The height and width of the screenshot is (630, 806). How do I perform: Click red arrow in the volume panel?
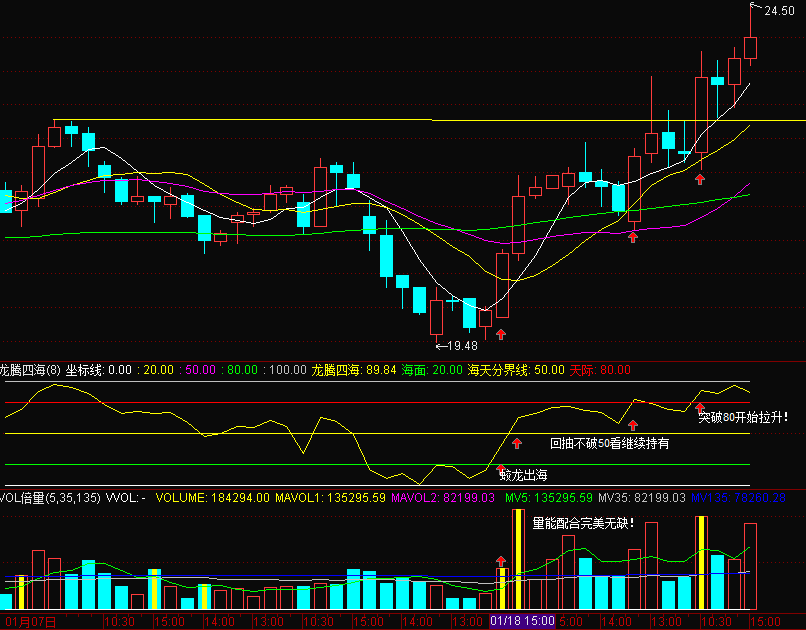pos(501,562)
